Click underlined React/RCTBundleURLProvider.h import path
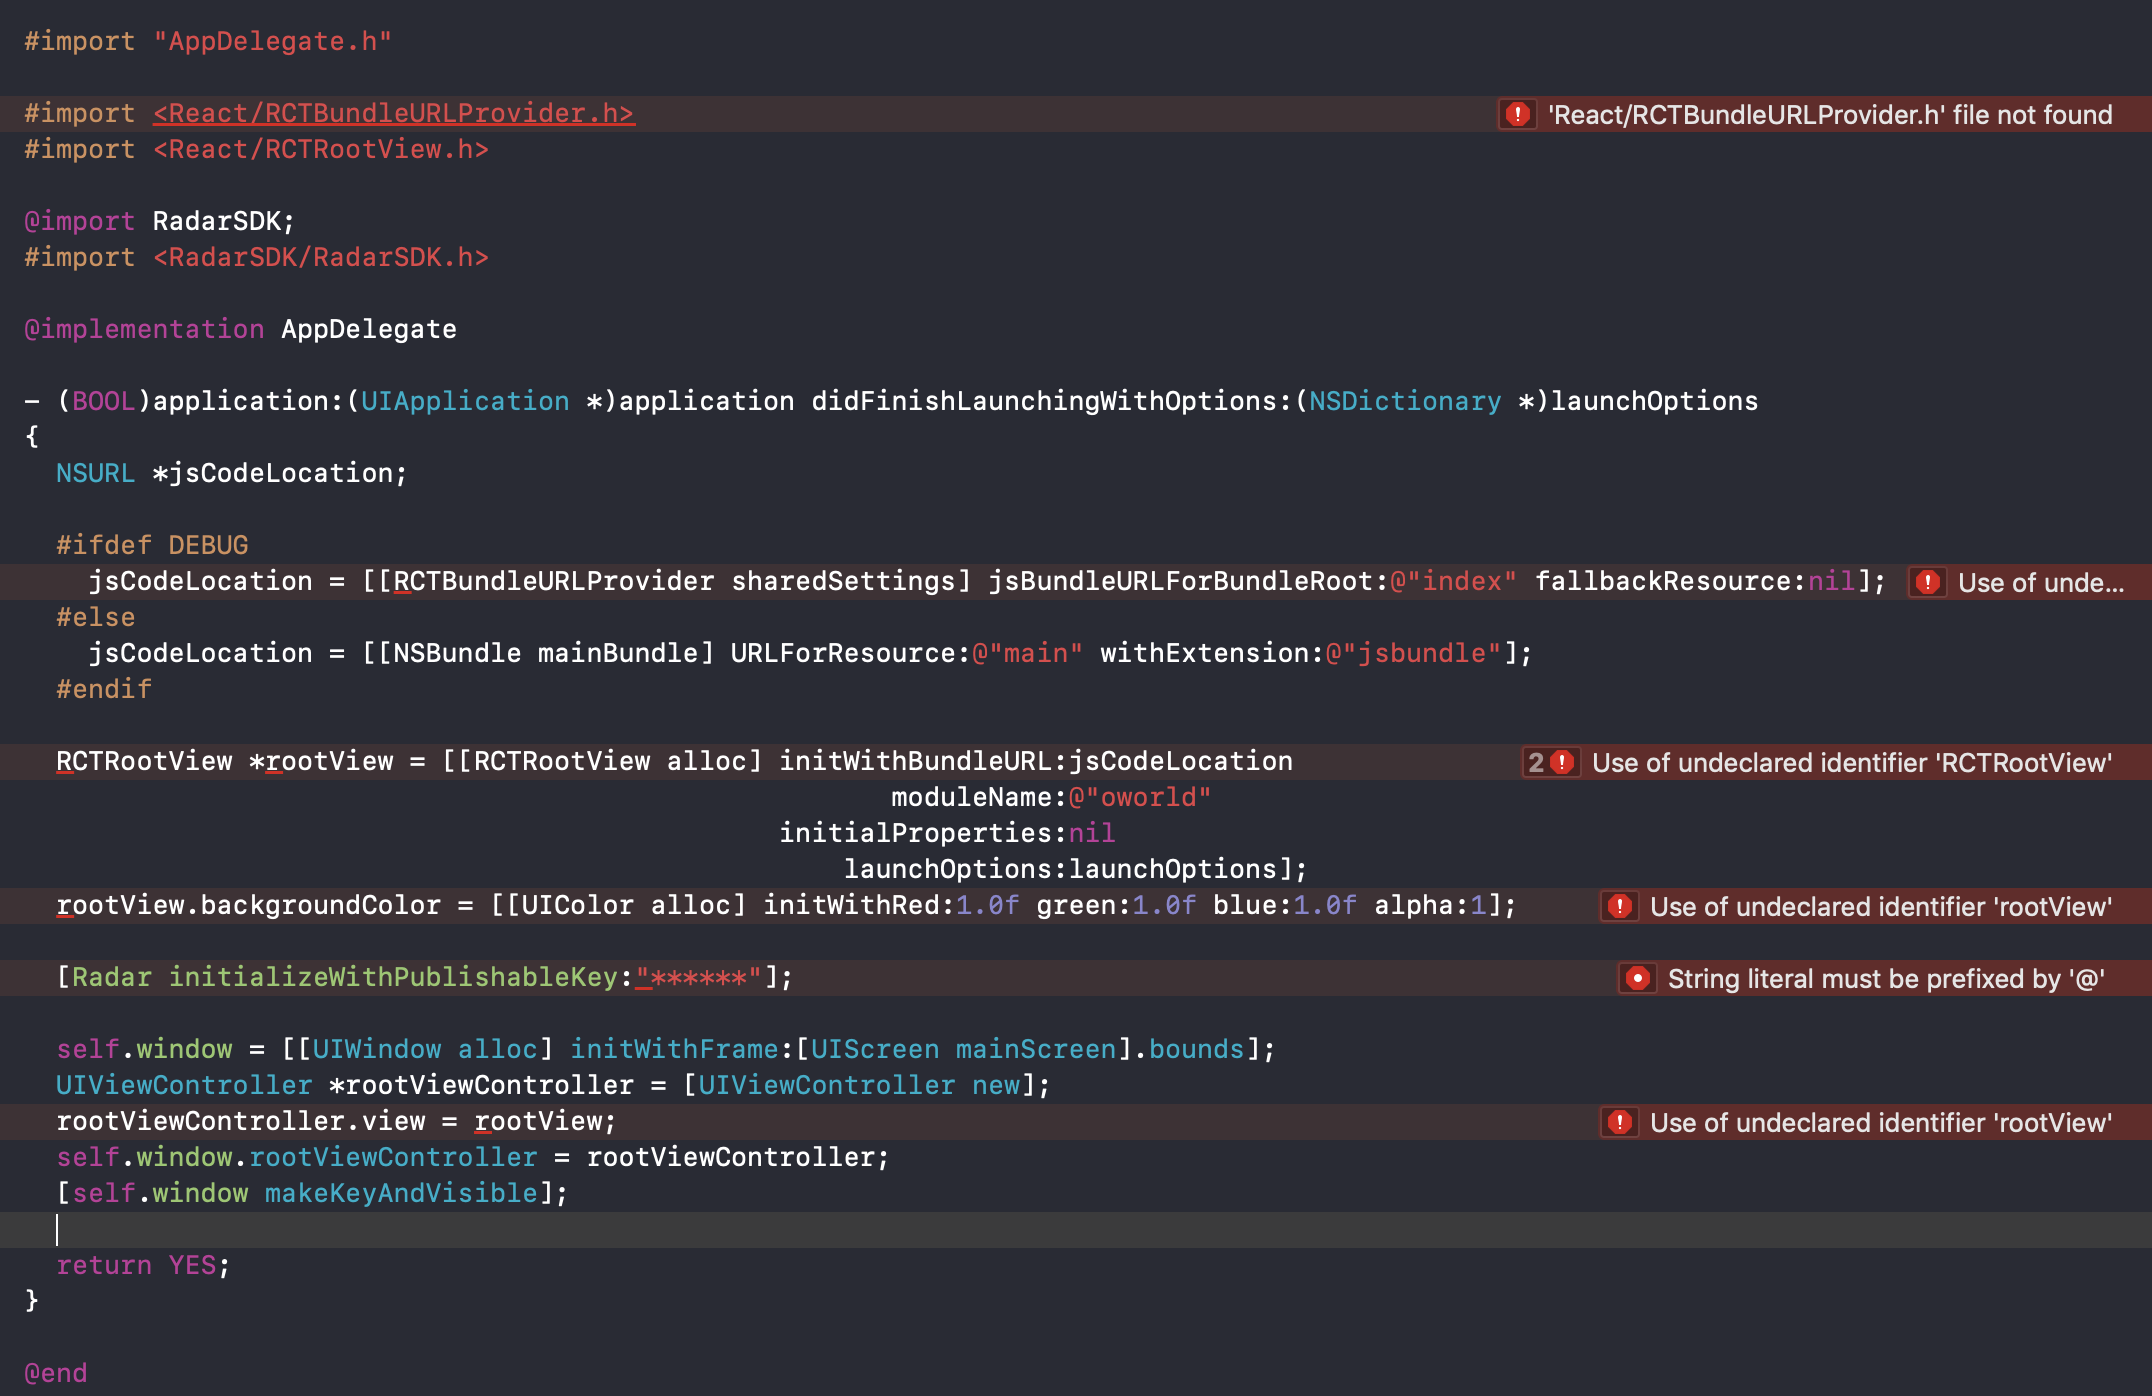The width and height of the screenshot is (2152, 1396). pyautogui.click(x=393, y=113)
